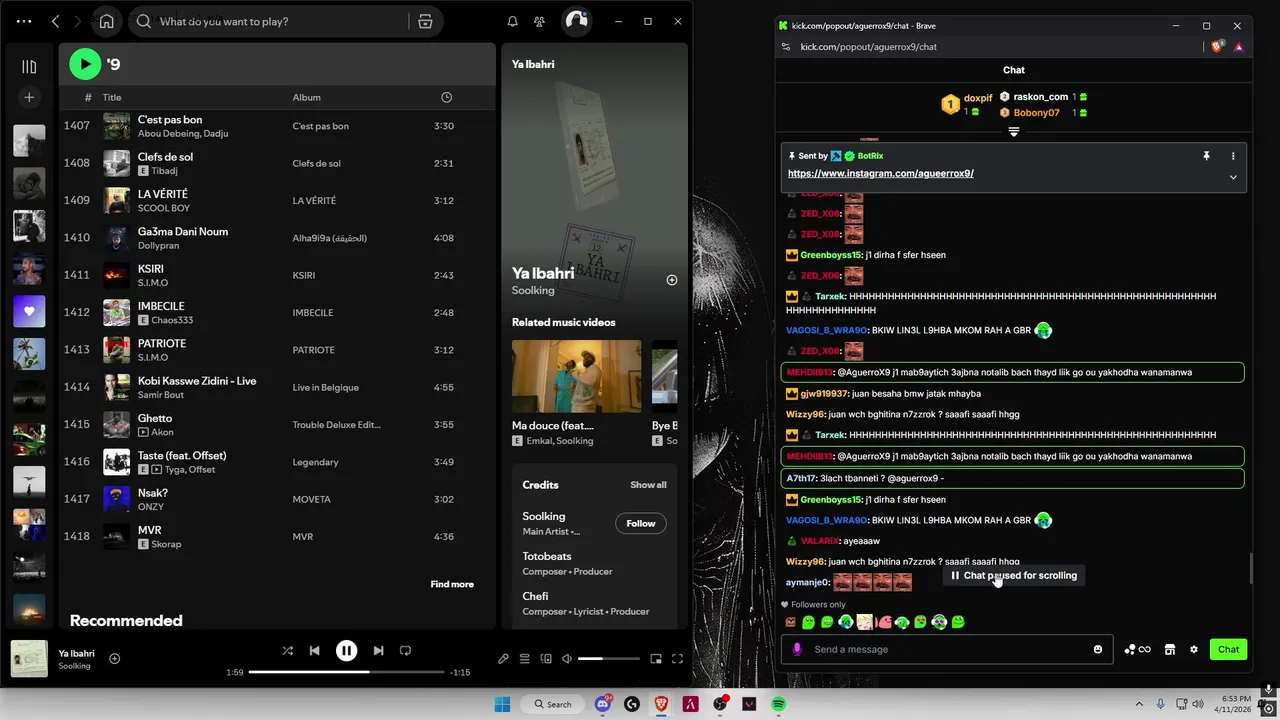
Task: Toggle shuffle in player bar
Action: 287,650
